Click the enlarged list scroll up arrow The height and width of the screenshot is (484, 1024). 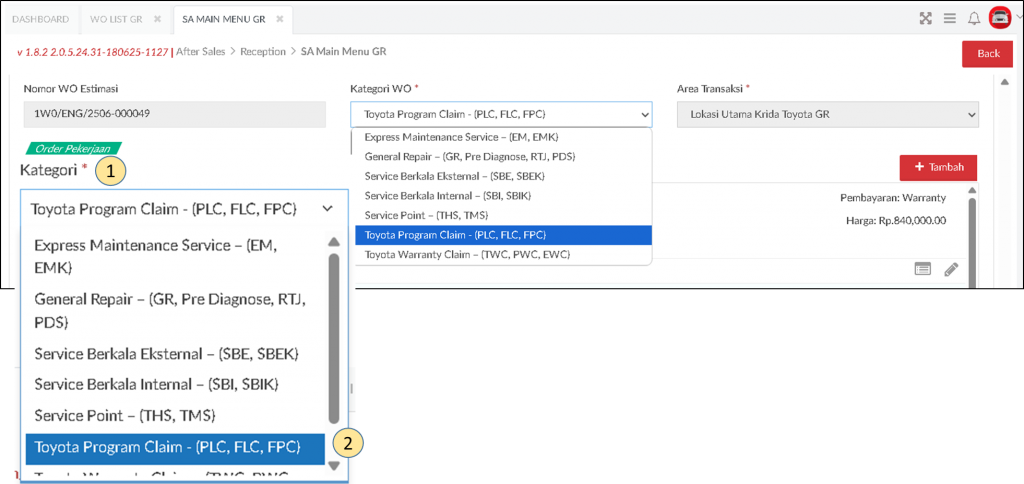334,242
